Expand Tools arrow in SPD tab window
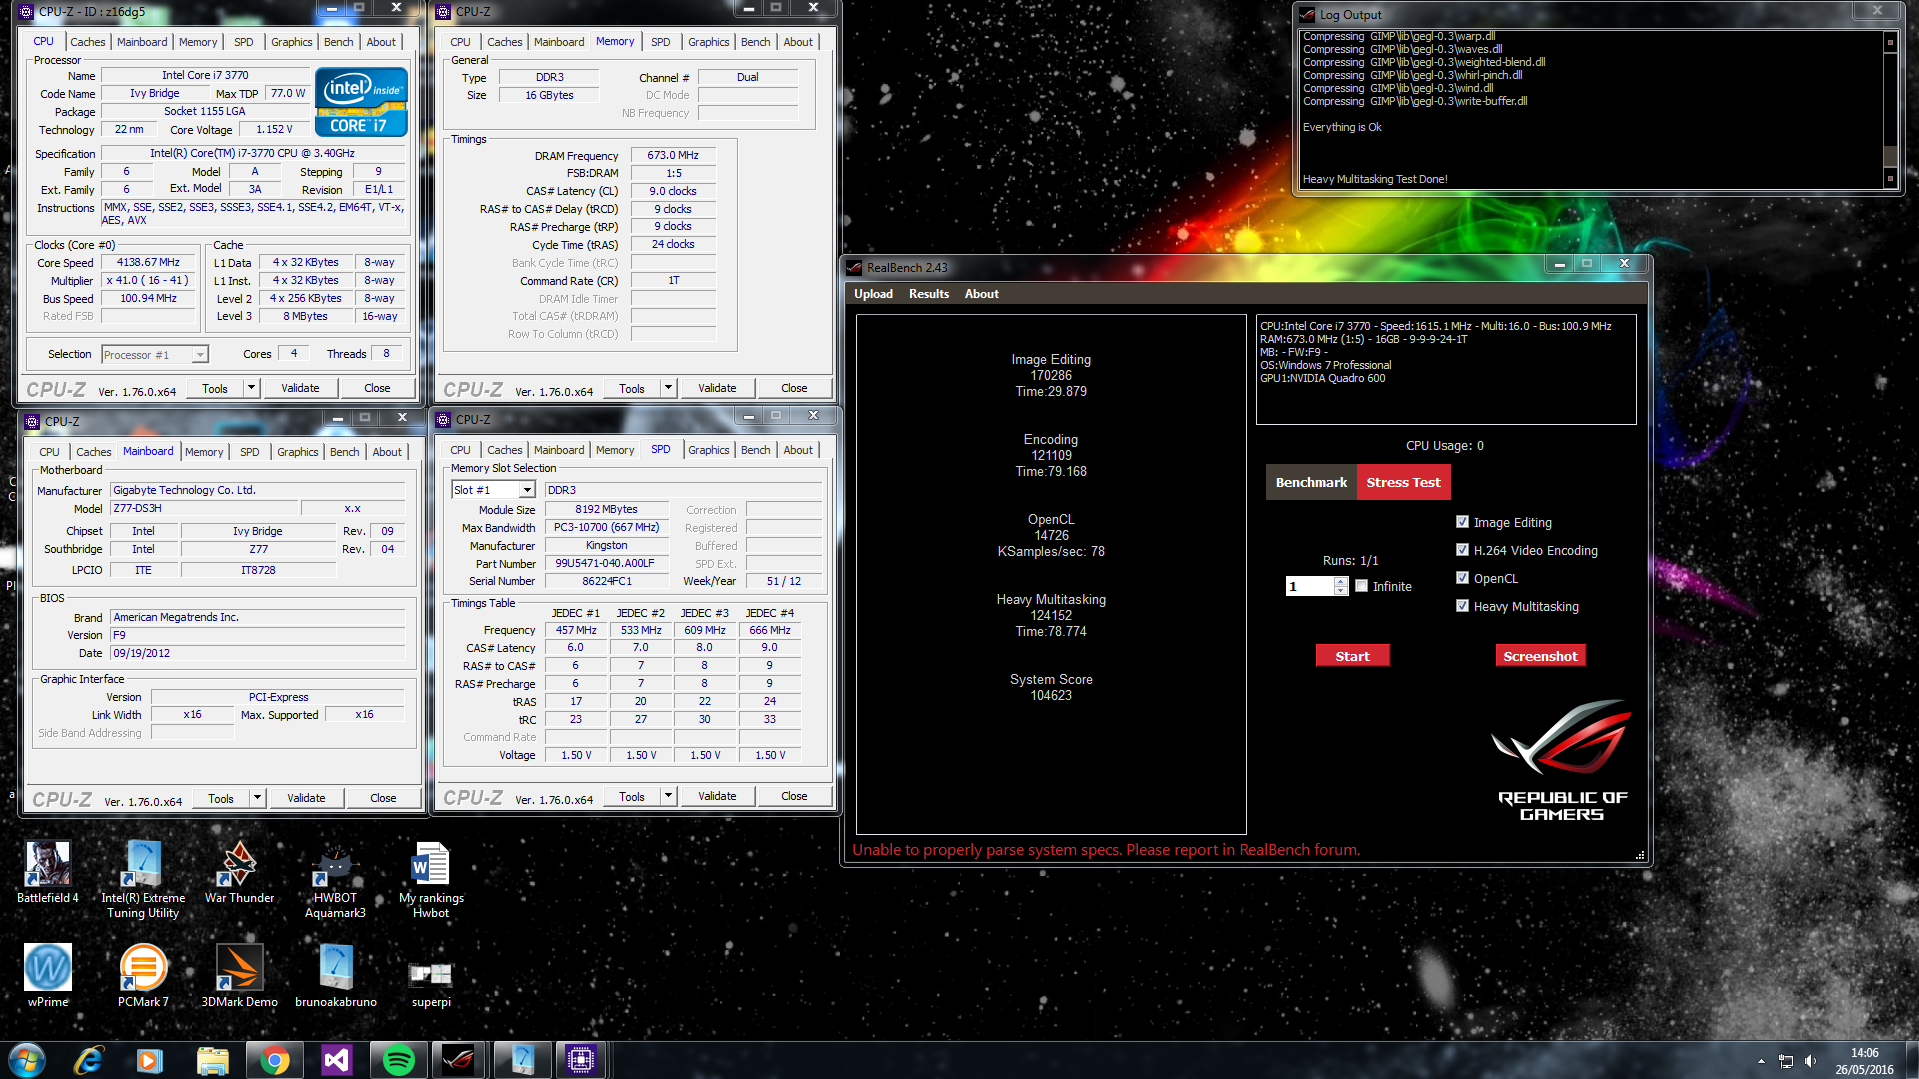Screen dimensions: 1919x1079 pos(669,796)
